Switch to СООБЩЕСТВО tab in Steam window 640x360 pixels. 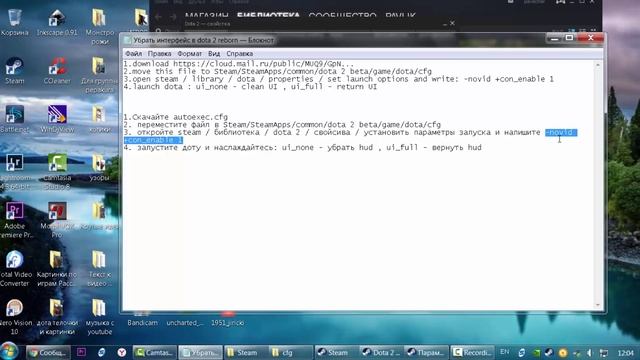coord(342,16)
